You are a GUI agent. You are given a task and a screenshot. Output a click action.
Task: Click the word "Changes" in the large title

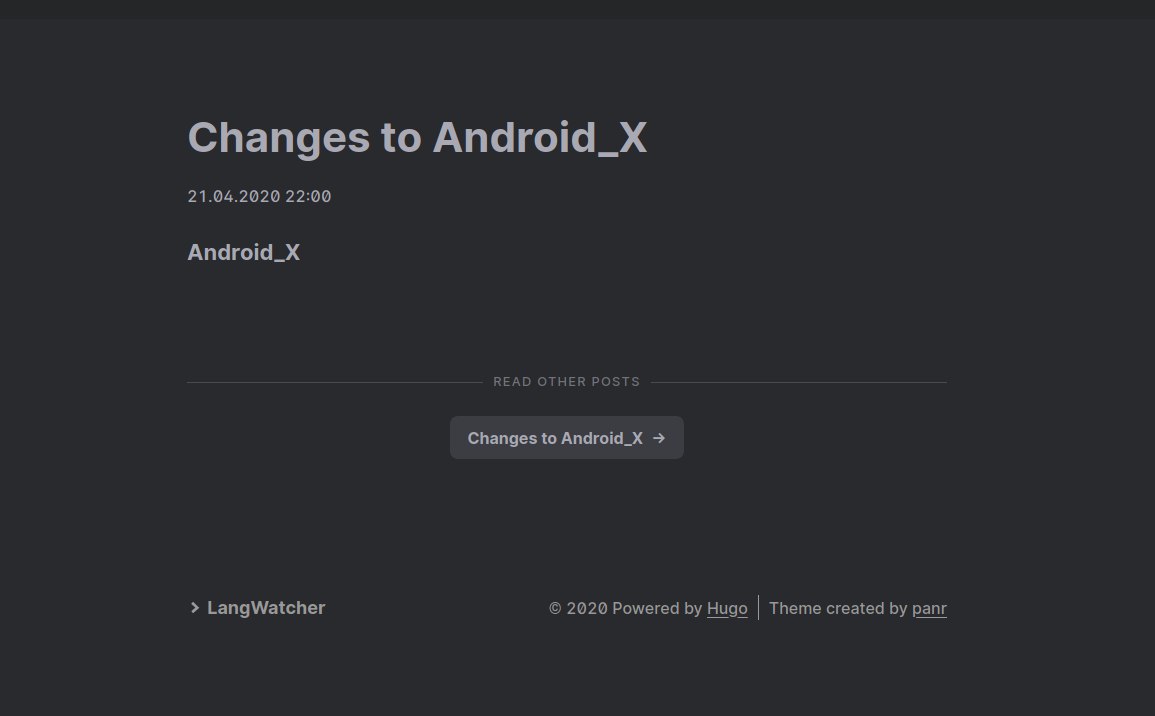[x=278, y=138]
